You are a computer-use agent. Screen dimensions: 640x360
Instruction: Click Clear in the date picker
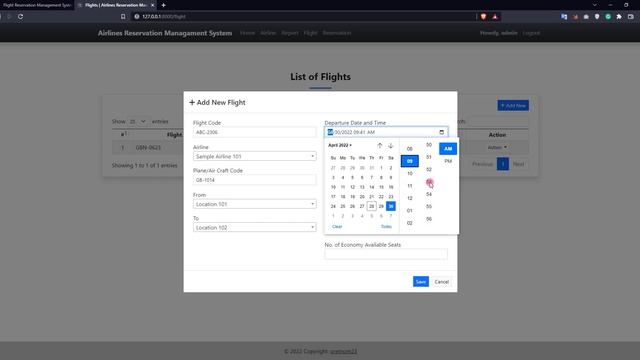[x=337, y=227]
